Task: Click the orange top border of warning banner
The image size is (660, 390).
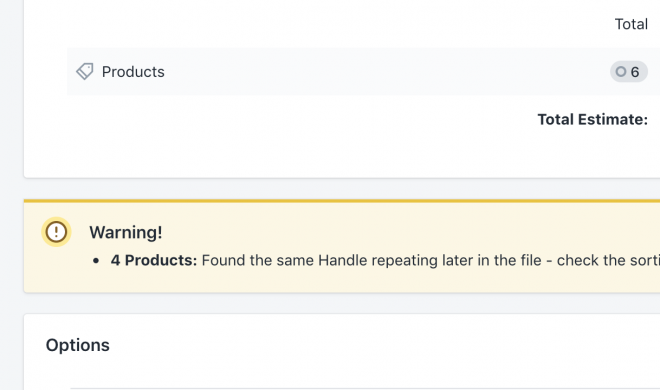Action: (x=342, y=201)
